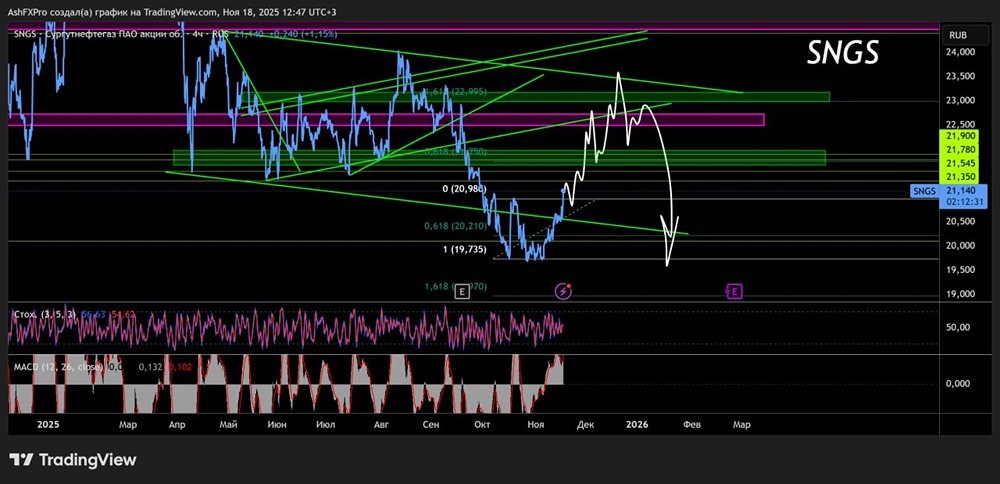Click the 22,500 price axis label

959,125
